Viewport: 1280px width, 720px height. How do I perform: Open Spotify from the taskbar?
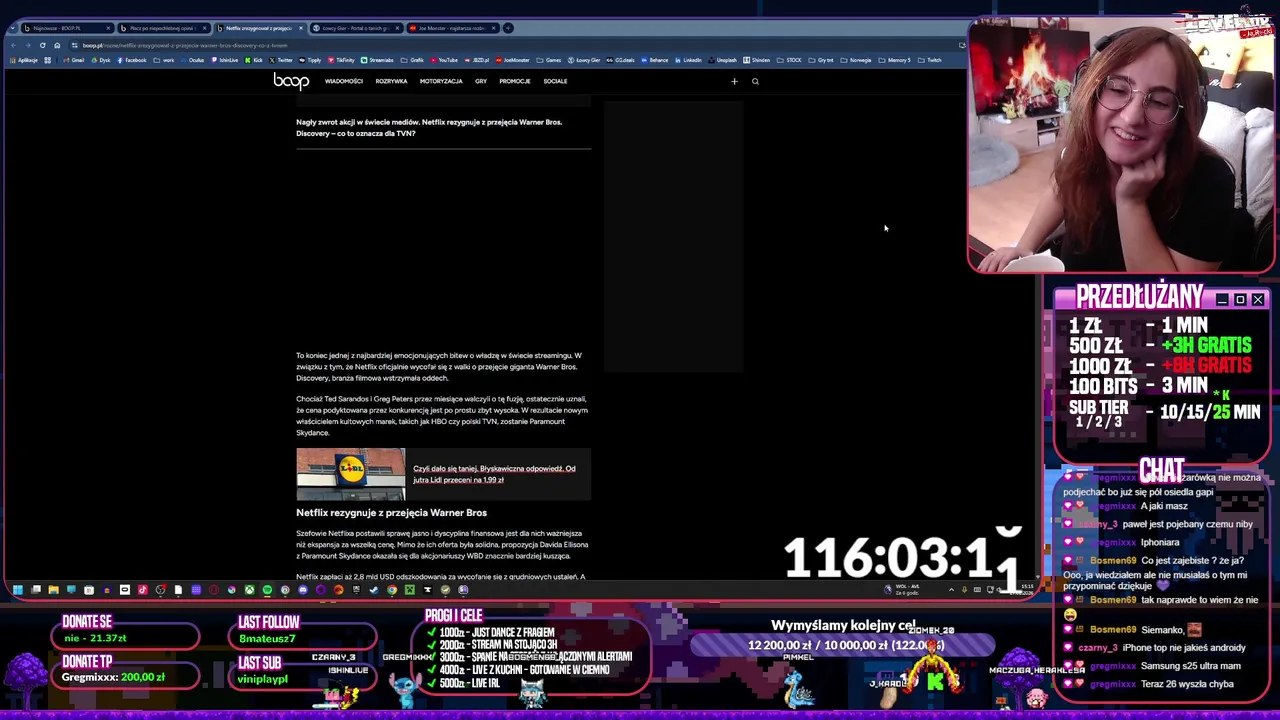pyautogui.click(x=267, y=590)
